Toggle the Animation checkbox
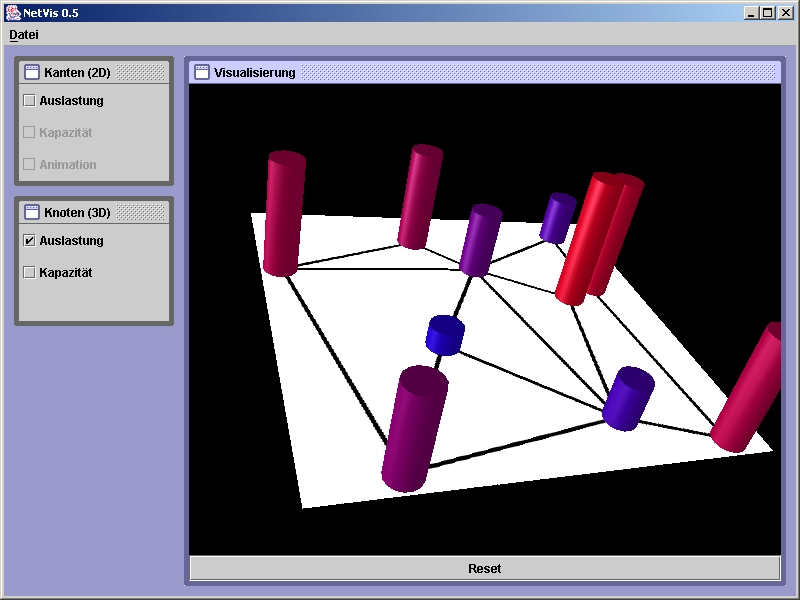Viewport: 800px width, 600px height. (30, 164)
